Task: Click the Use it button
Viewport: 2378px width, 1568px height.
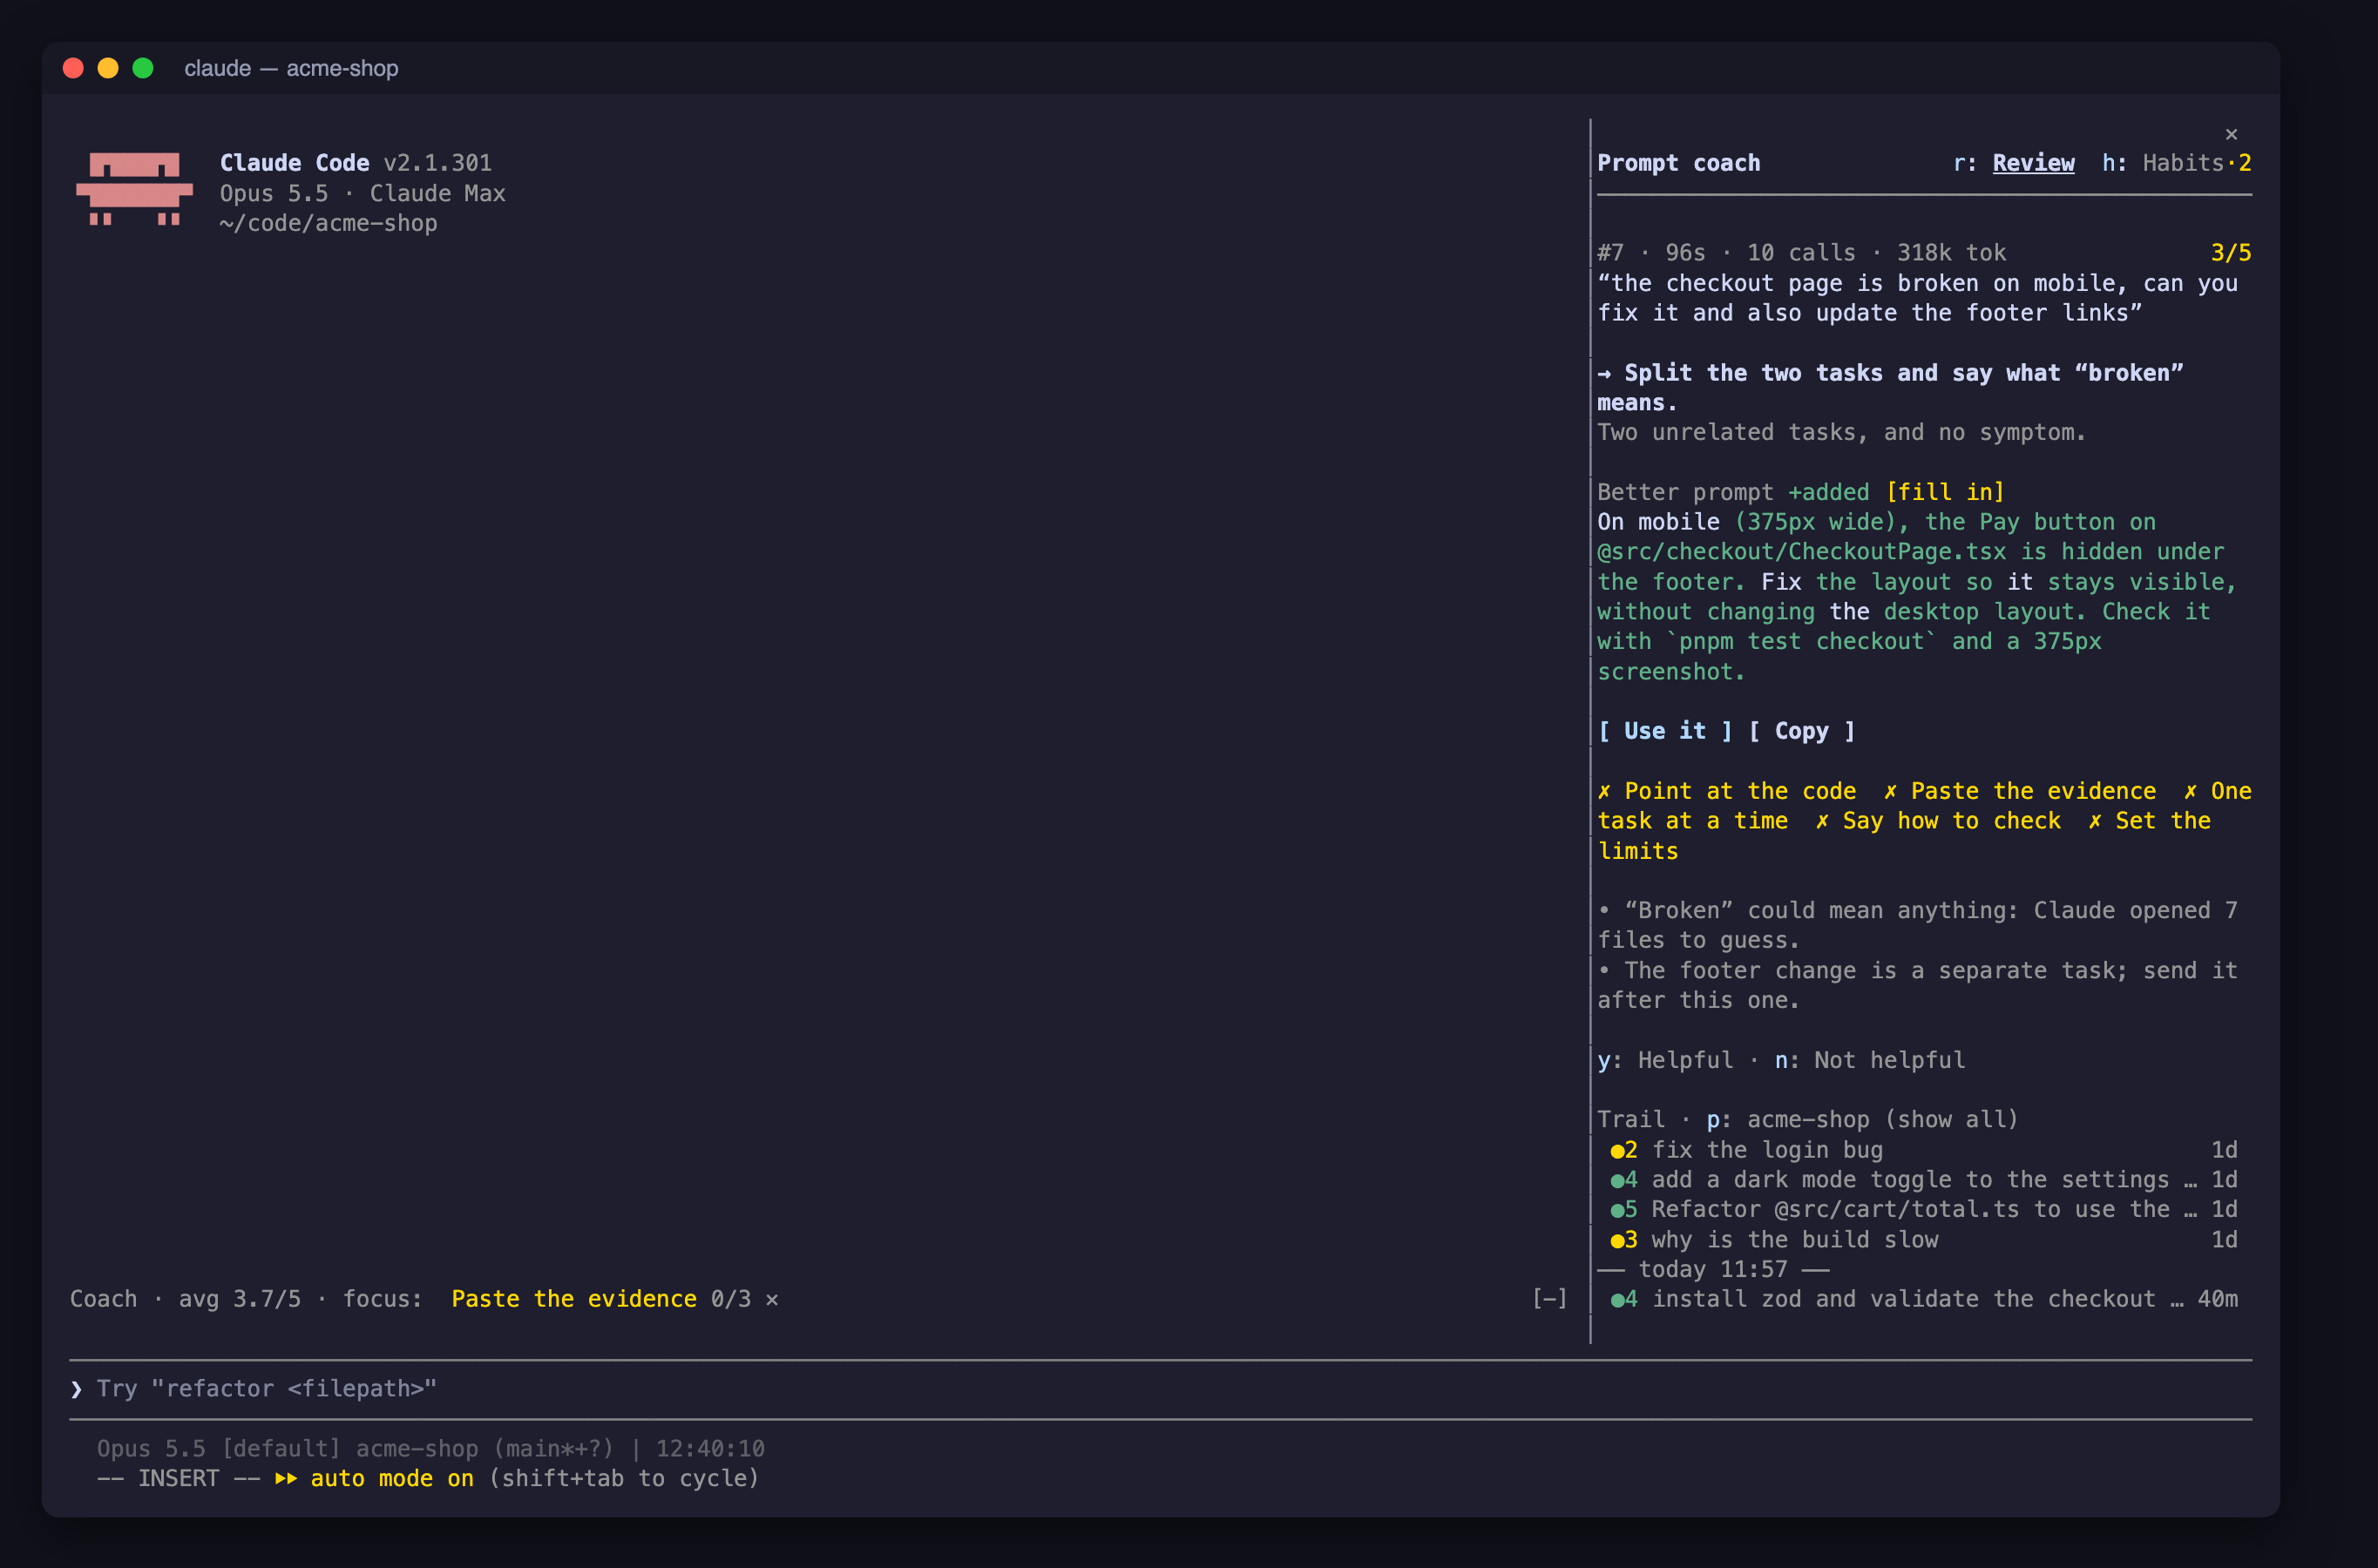Action: pyautogui.click(x=1664, y=731)
